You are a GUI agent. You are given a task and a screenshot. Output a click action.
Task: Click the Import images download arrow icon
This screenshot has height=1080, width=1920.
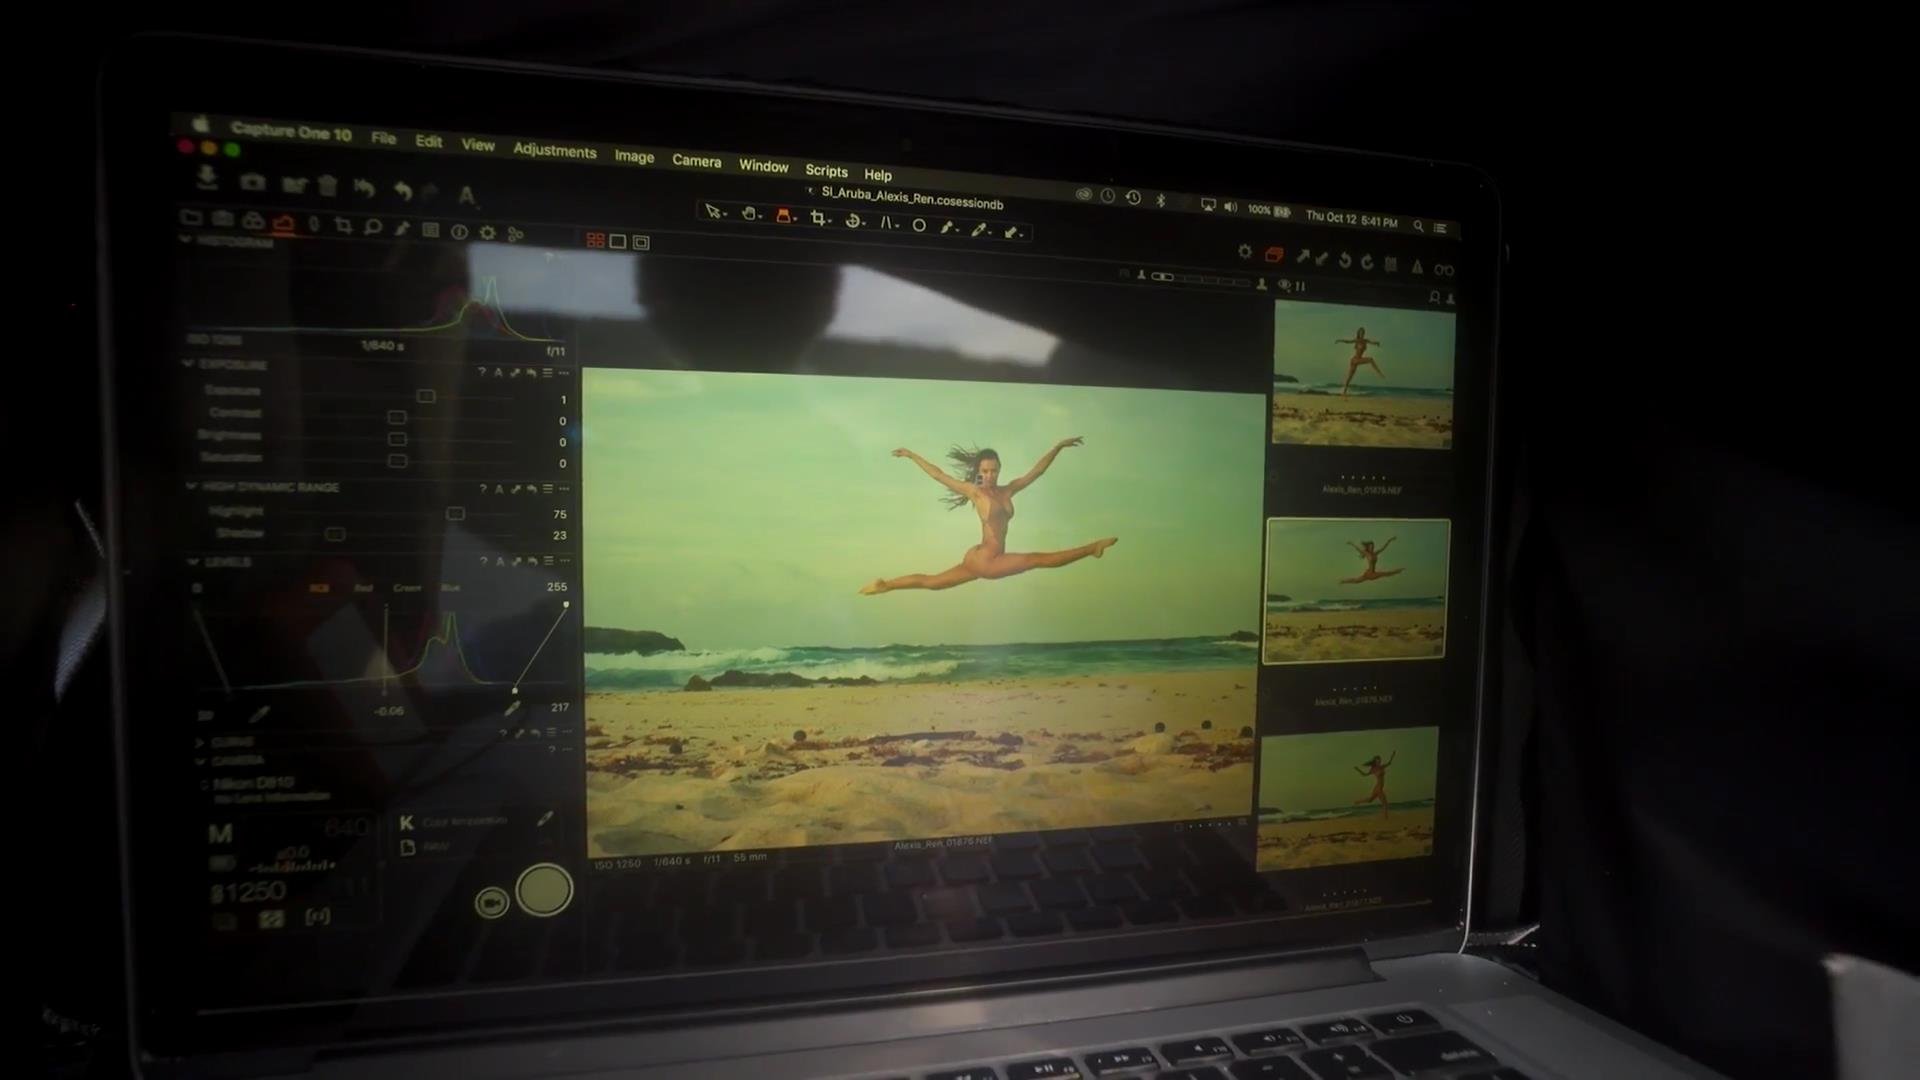pyautogui.click(x=207, y=177)
